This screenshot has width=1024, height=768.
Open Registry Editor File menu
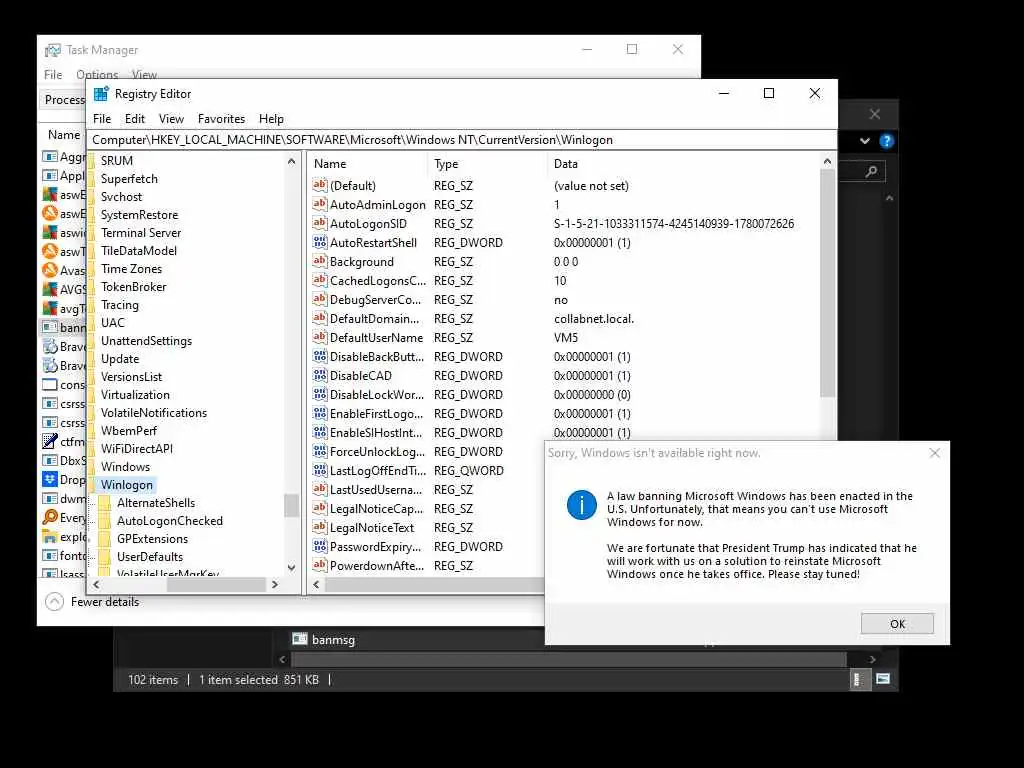click(102, 119)
